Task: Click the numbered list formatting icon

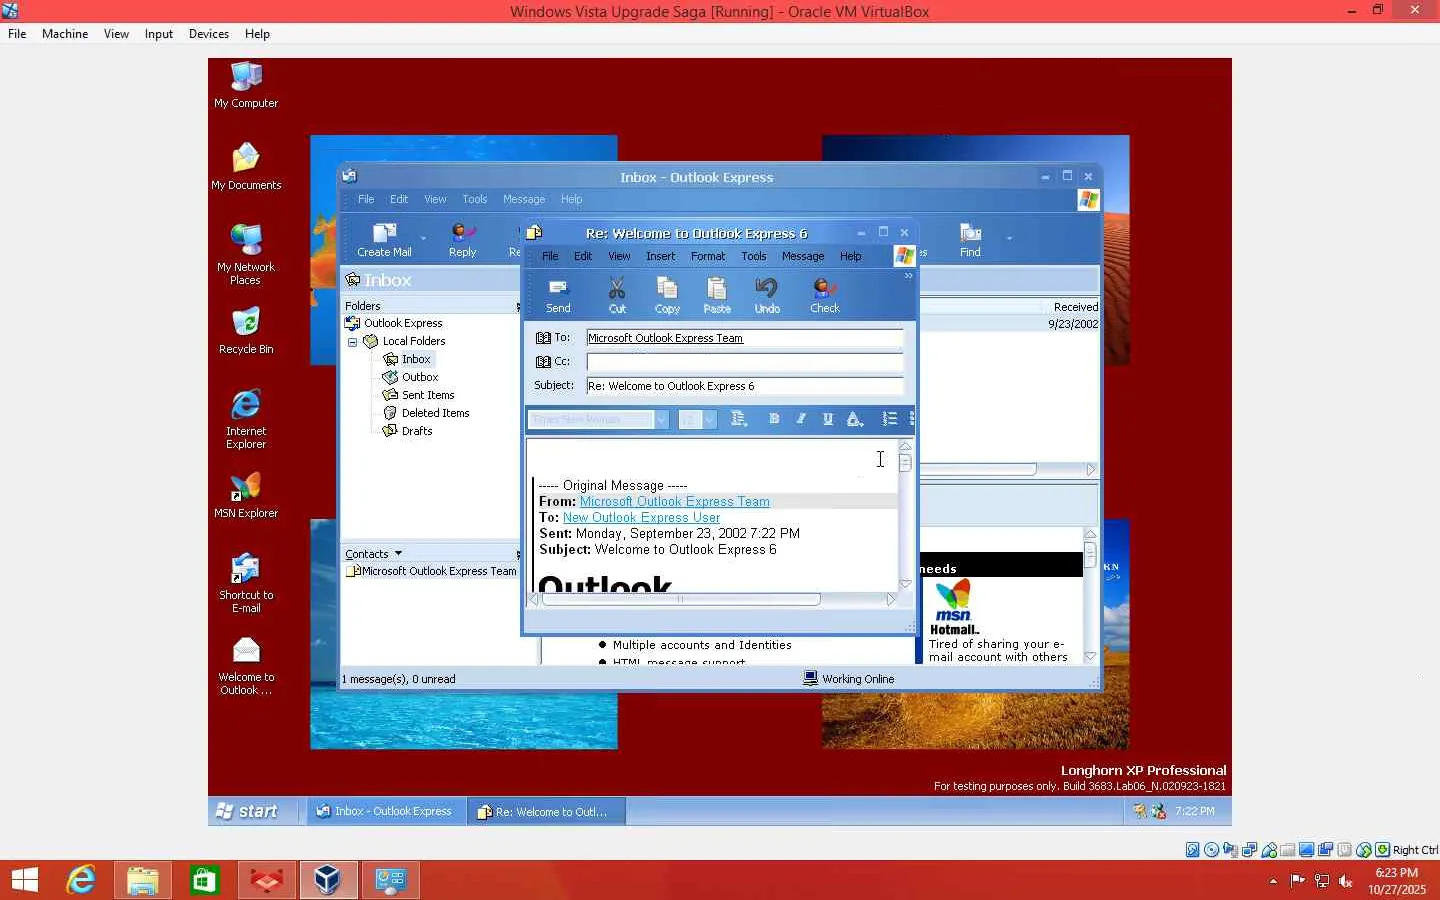Action: (889, 419)
